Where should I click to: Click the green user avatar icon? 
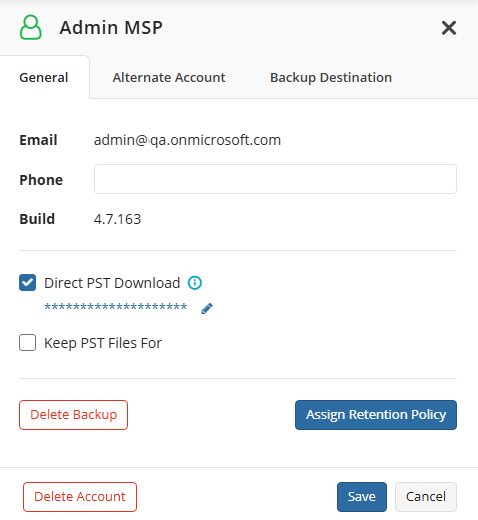pos(31,27)
